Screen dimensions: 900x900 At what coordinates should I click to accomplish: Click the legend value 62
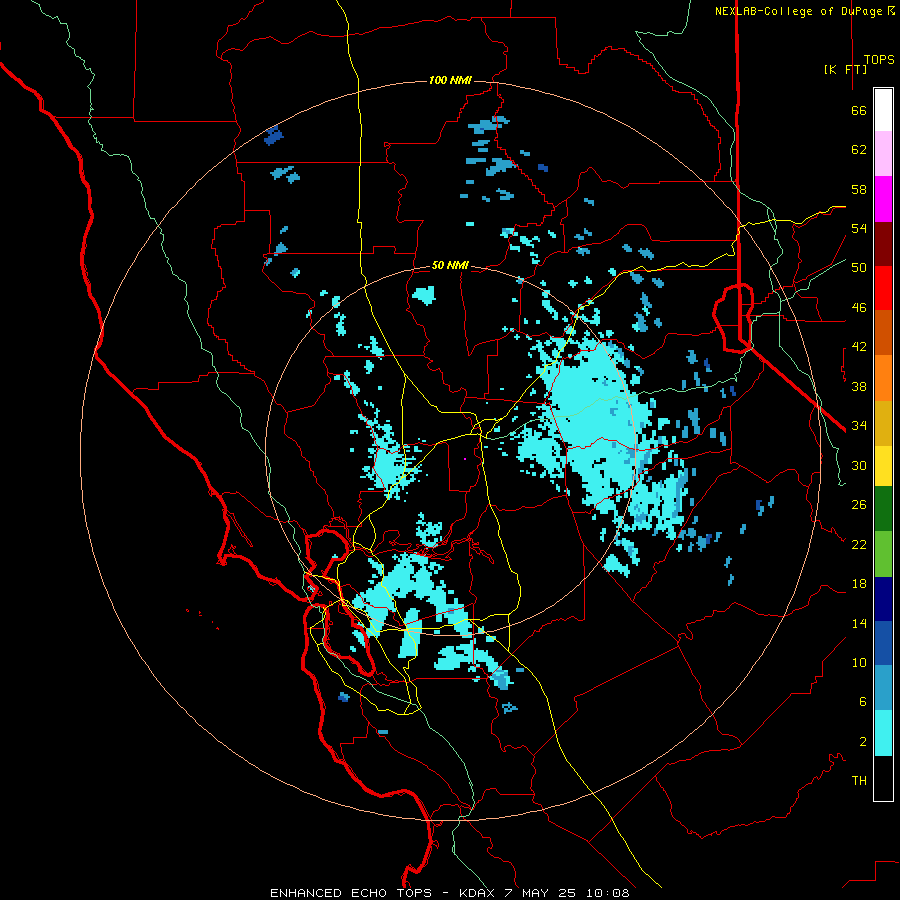[859, 150]
